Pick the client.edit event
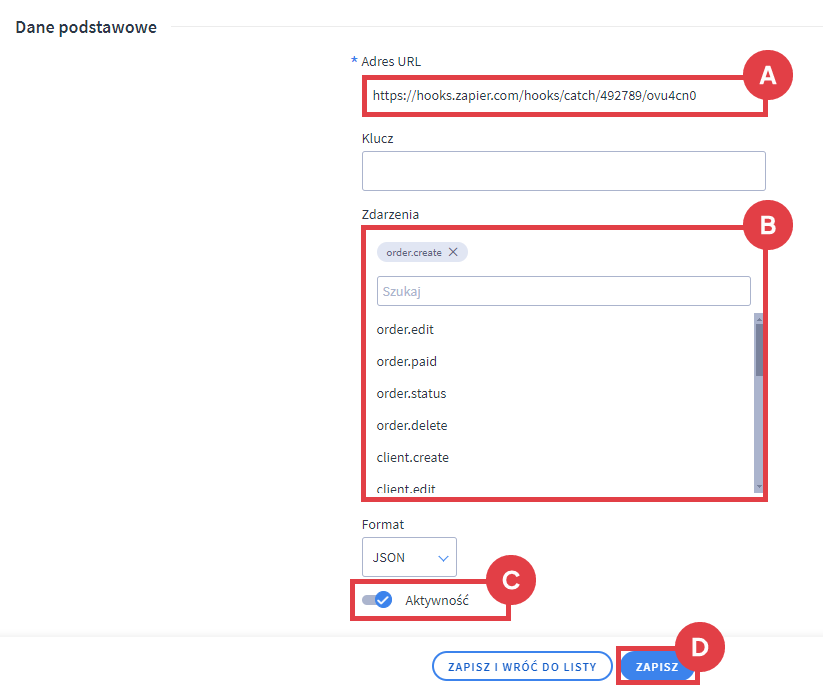823x695 pixels. [x=406, y=489]
